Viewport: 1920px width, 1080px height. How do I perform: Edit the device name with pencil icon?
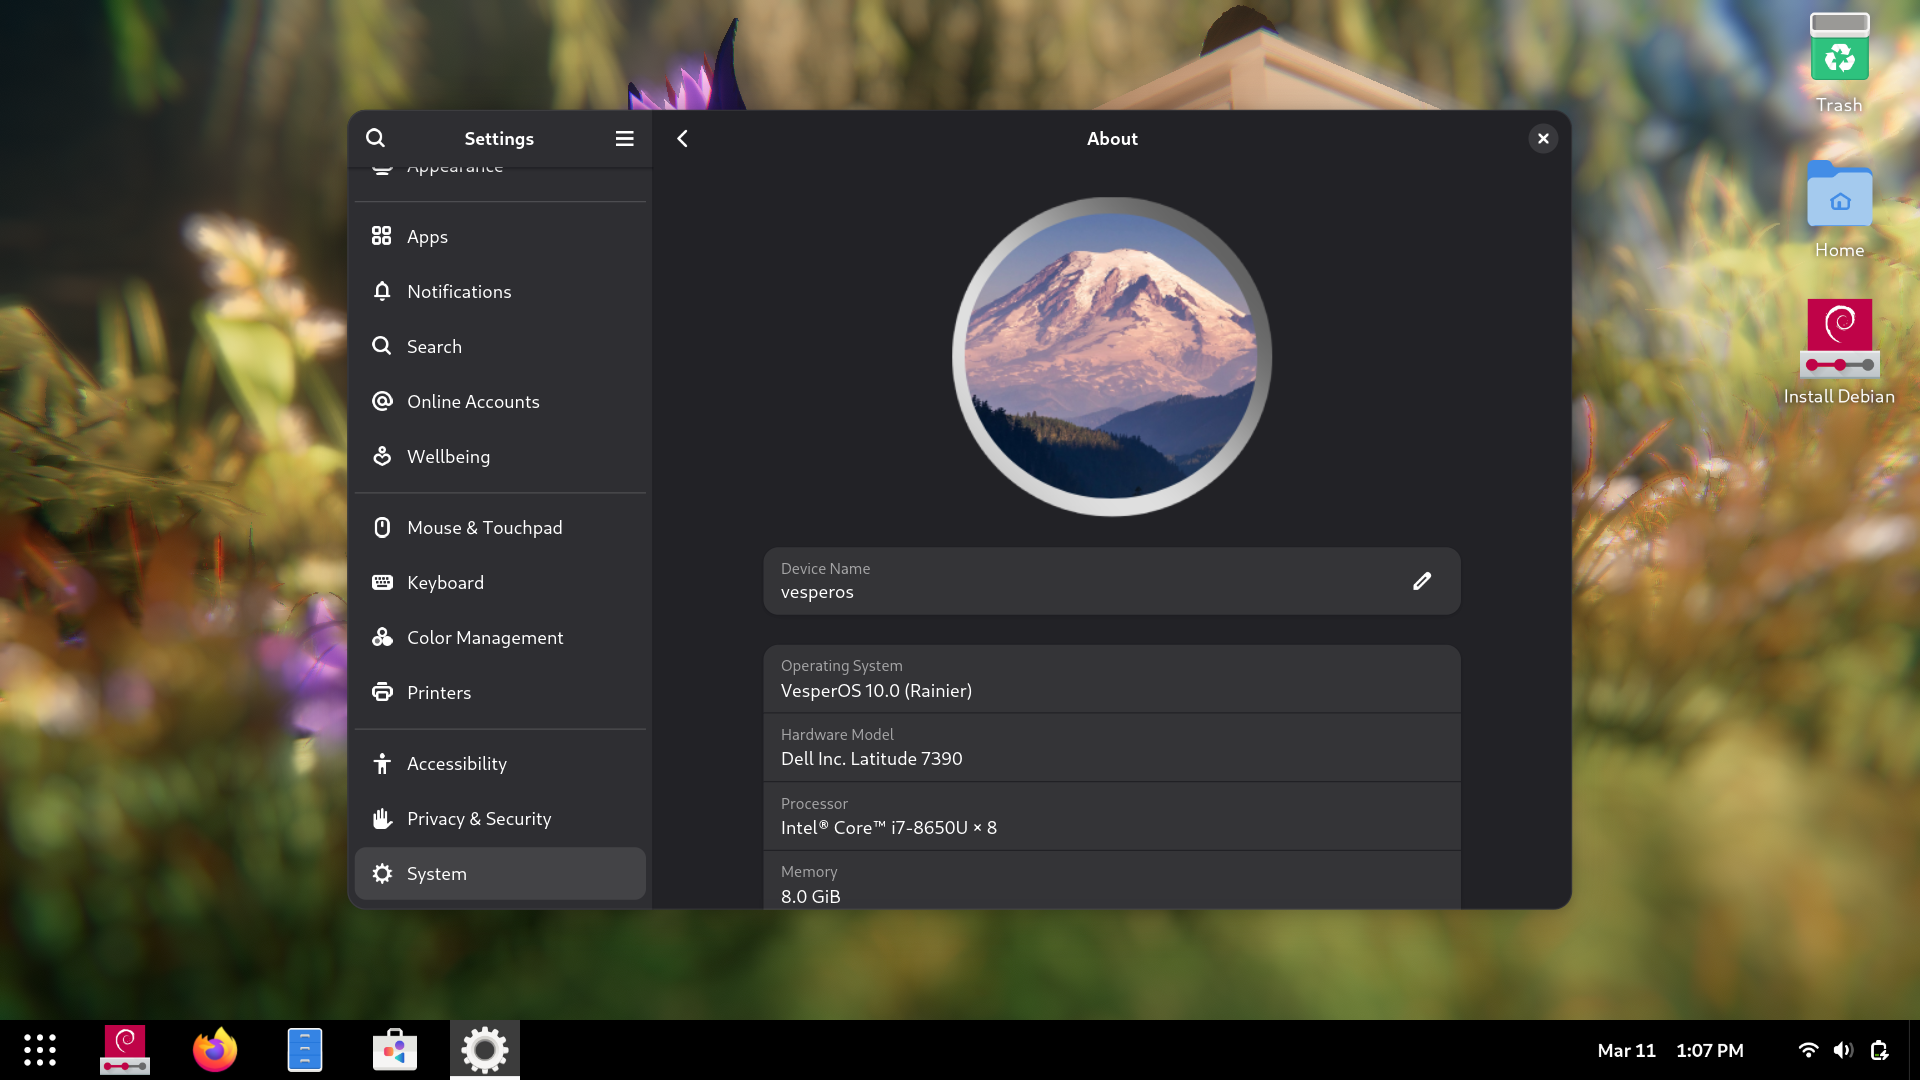click(1422, 581)
